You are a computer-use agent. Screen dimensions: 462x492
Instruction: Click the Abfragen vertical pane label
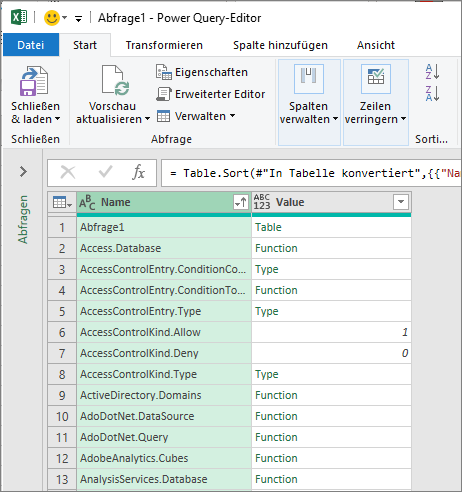pyautogui.click(x=23, y=219)
